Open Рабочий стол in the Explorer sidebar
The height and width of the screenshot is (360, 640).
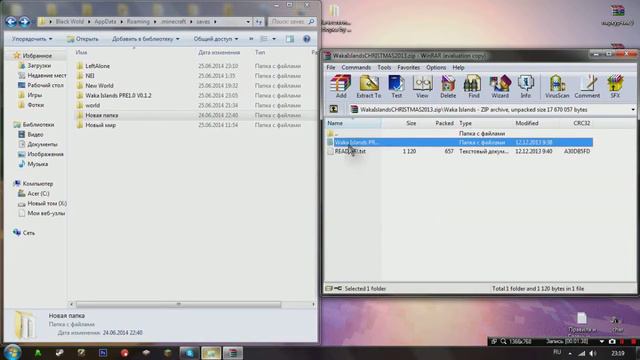pyautogui.click(x=45, y=85)
